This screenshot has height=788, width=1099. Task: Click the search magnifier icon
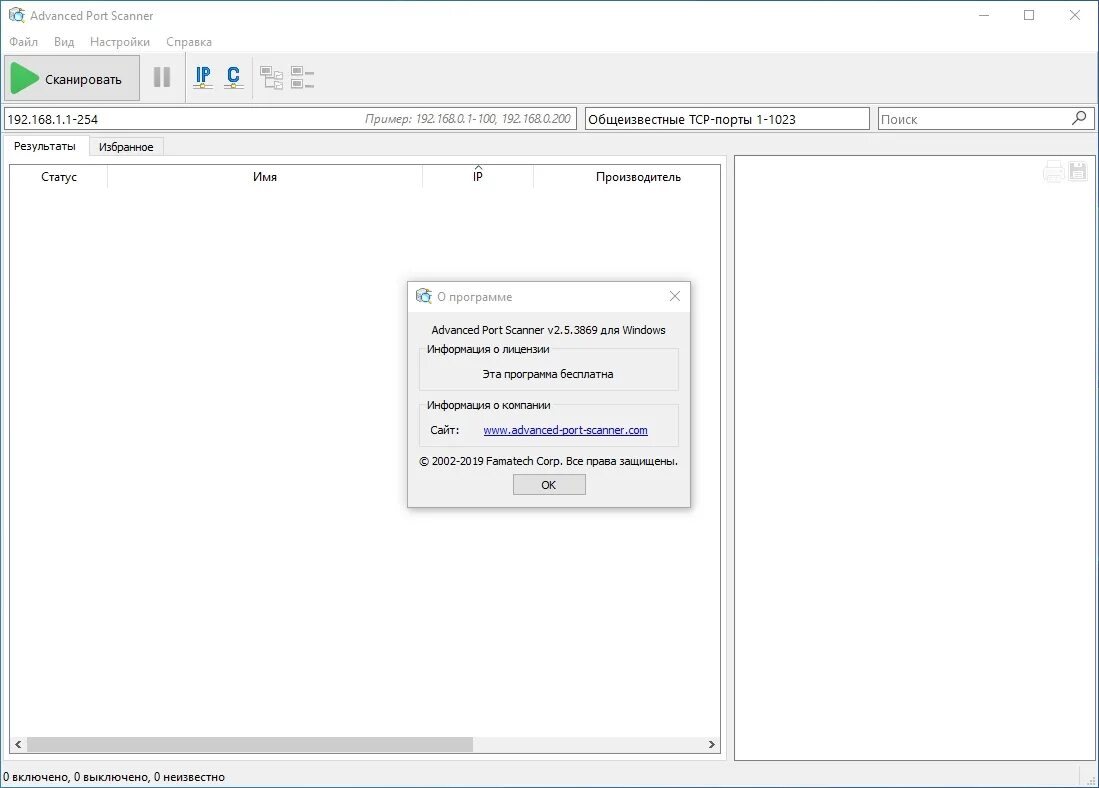click(1079, 118)
